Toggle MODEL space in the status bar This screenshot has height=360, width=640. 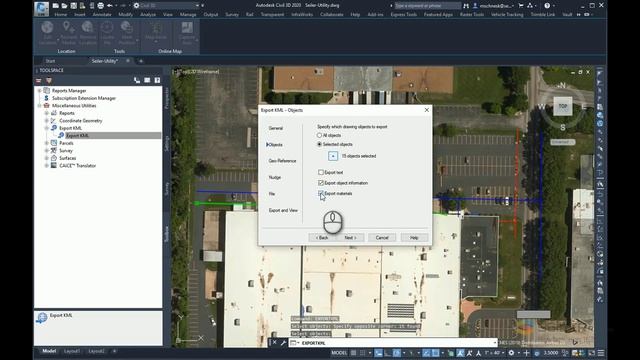[x=339, y=353]
